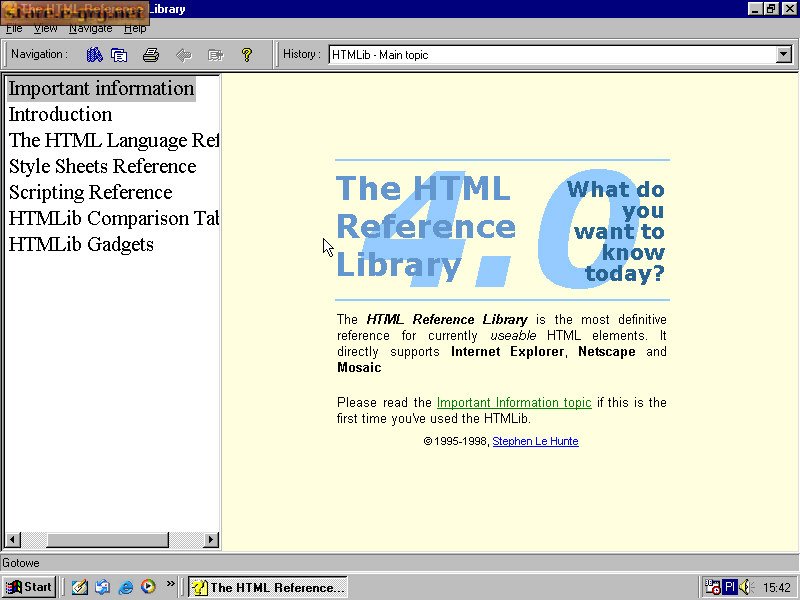Click the Pl keyboard language indicator
The height and width of the screenshot is (600, 800).
pyautogui.click(x=730, y=587)
